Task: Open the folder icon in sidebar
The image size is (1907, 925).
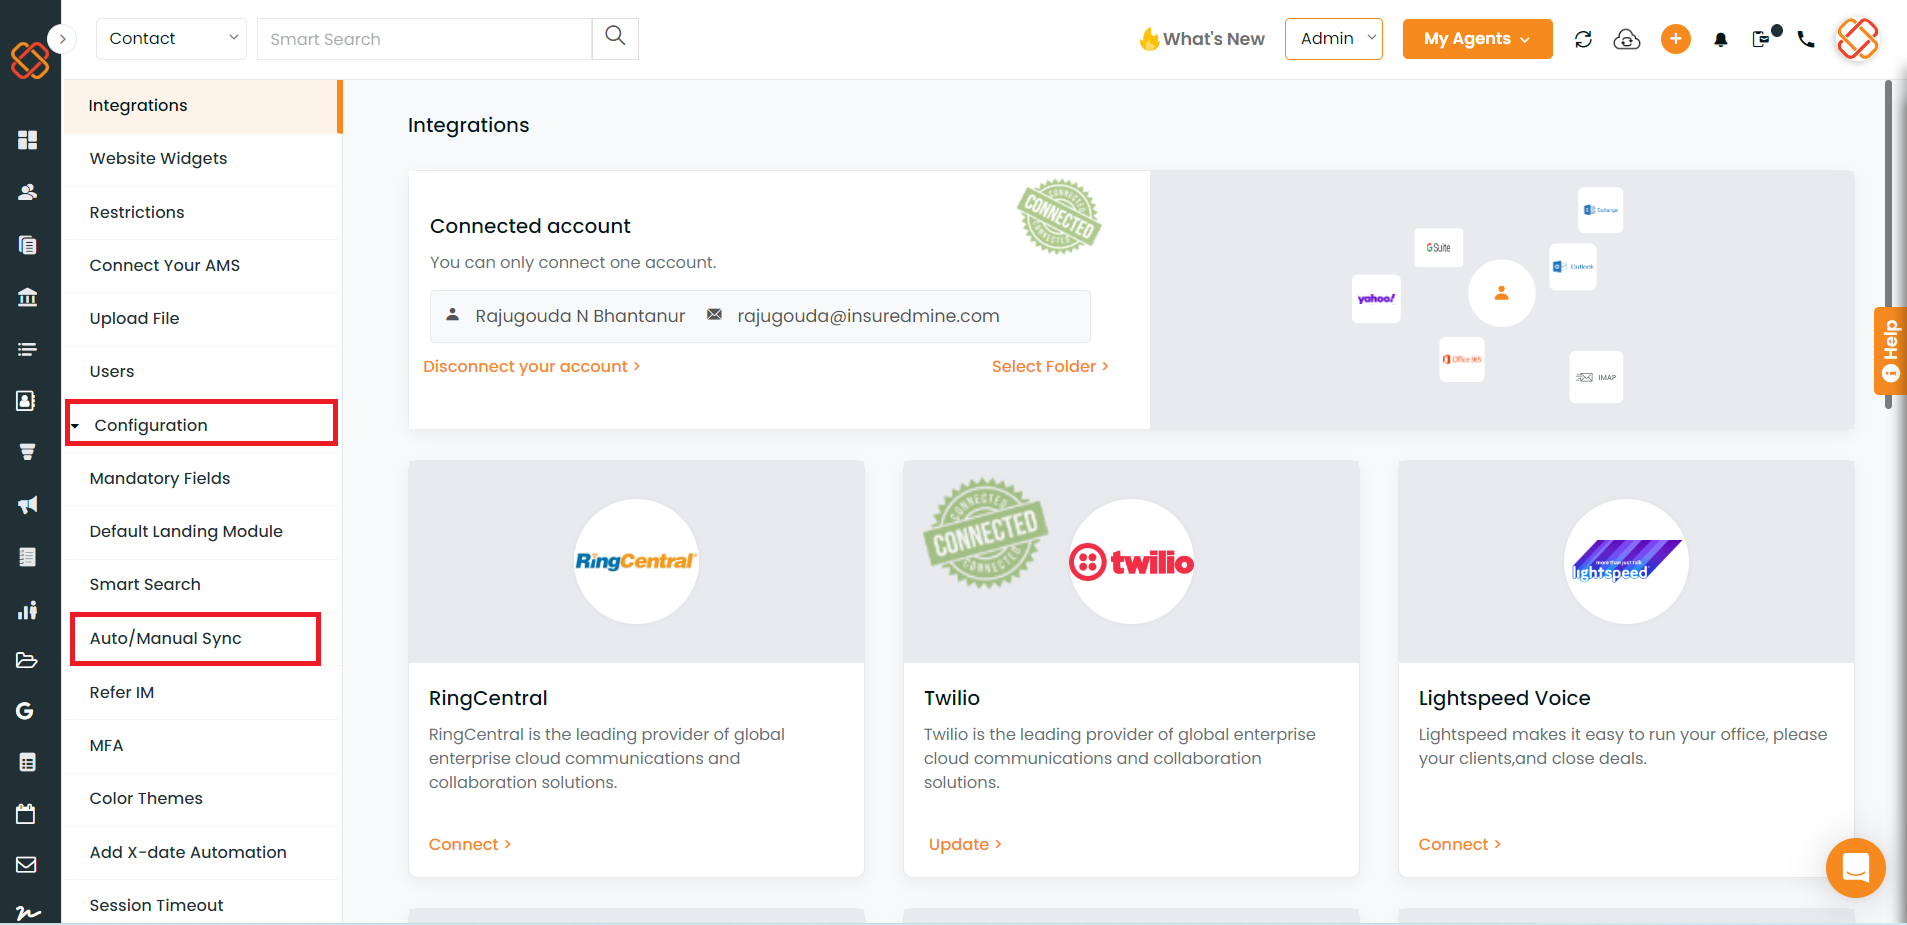Action: pyautogui.click(x=27, y=660)
